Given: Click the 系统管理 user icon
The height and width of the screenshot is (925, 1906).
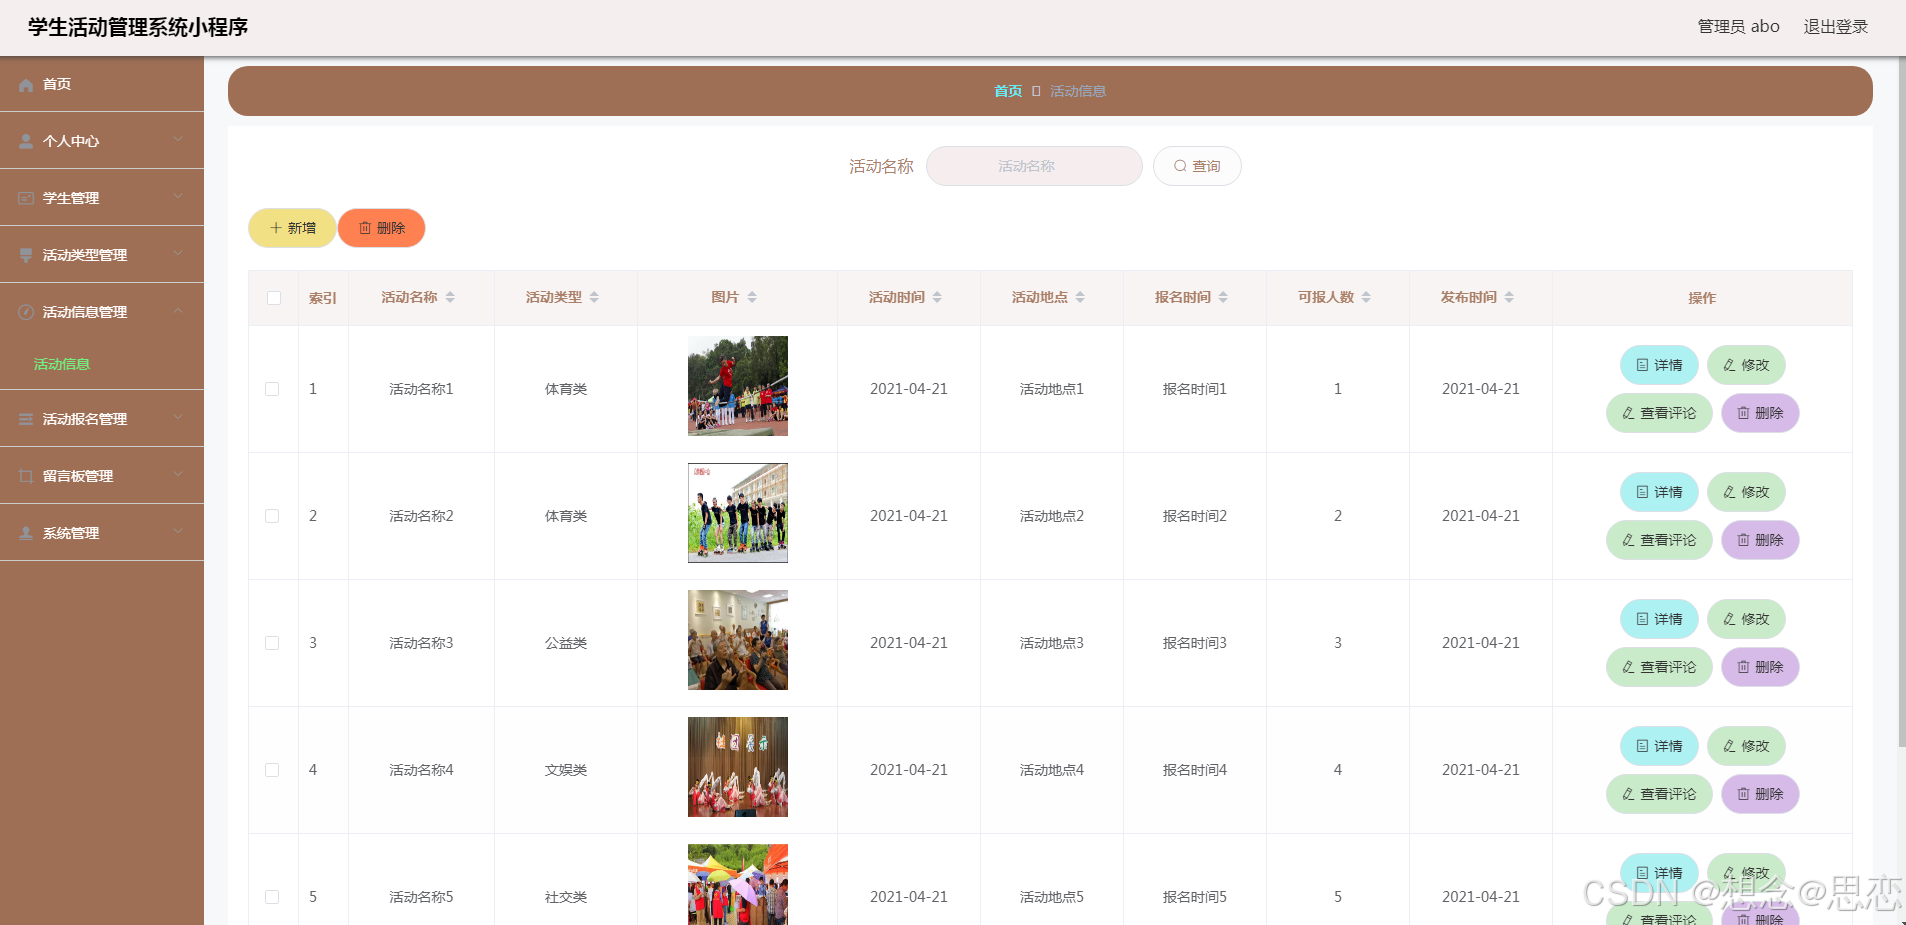Looking at the screenshot, I should pos(26,534).
